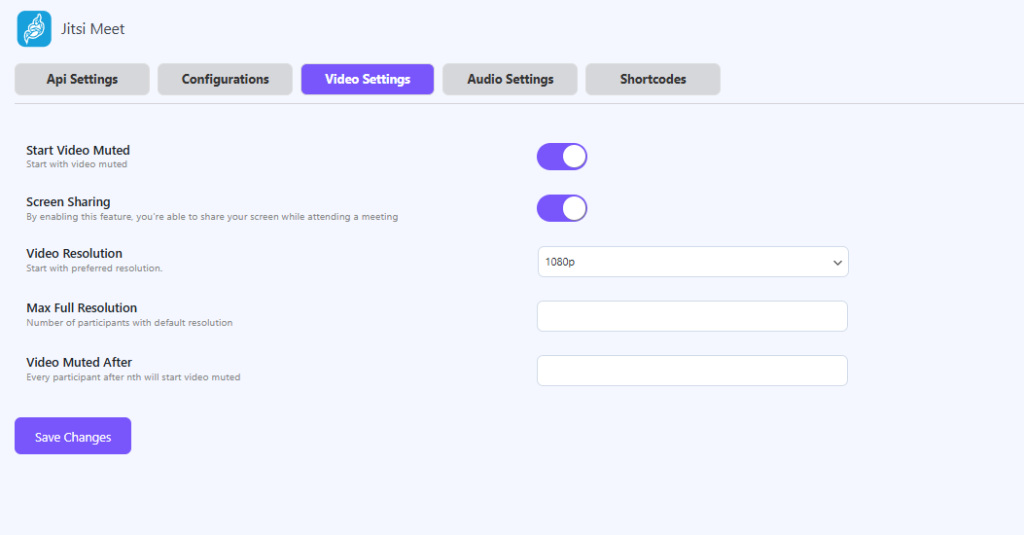Viewport: 1024px width, 535px height.
Task: Click the chevron arrow in resolution dropdown
Action: (837, 262)
